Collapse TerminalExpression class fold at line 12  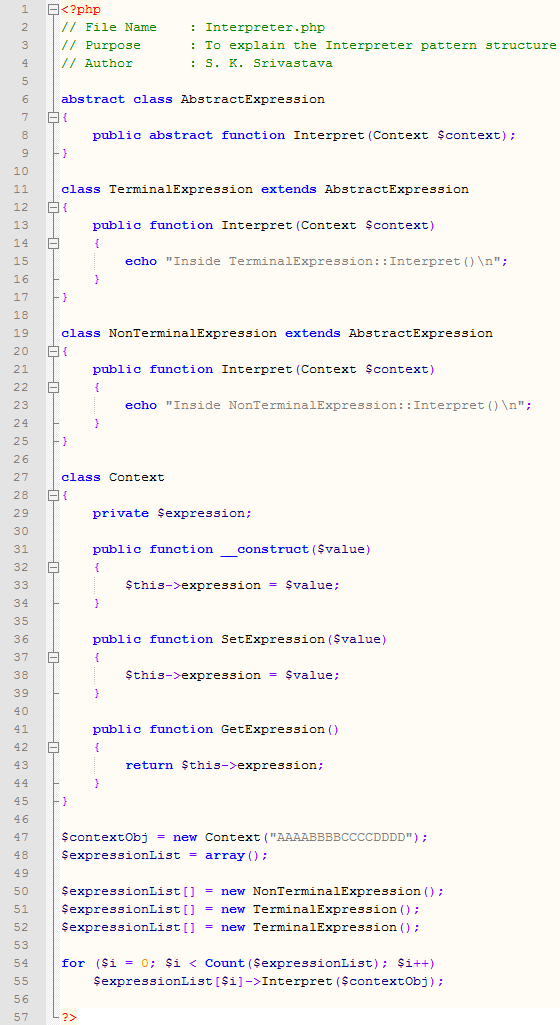coord(53,207)
